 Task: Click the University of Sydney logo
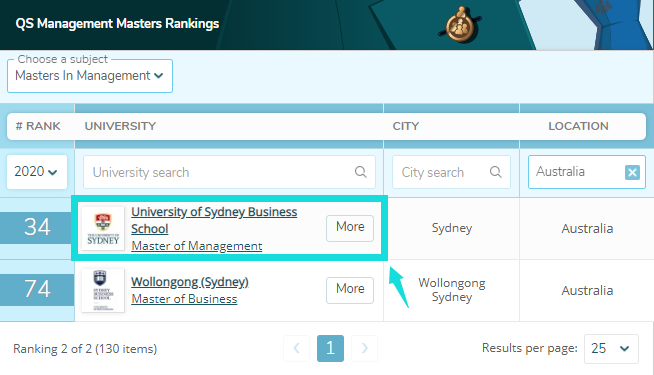[x=103, y=228]
